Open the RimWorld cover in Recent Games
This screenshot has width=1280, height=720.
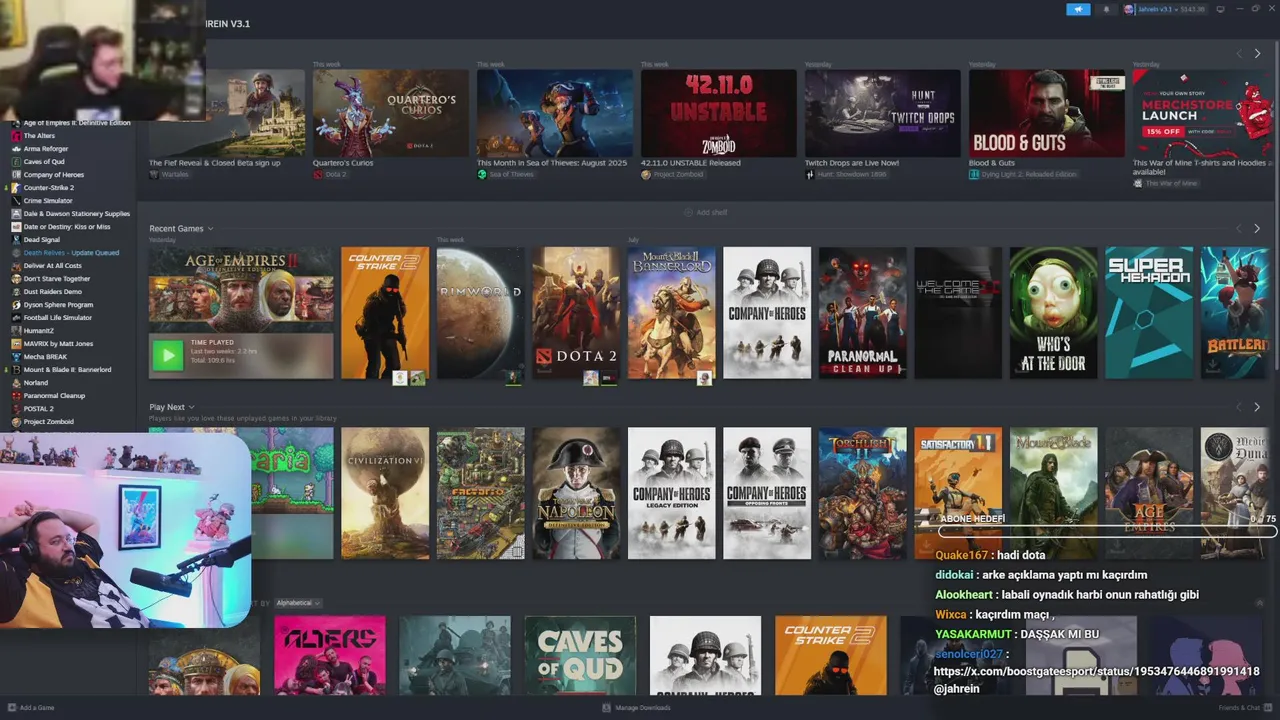tap(480, 313)
